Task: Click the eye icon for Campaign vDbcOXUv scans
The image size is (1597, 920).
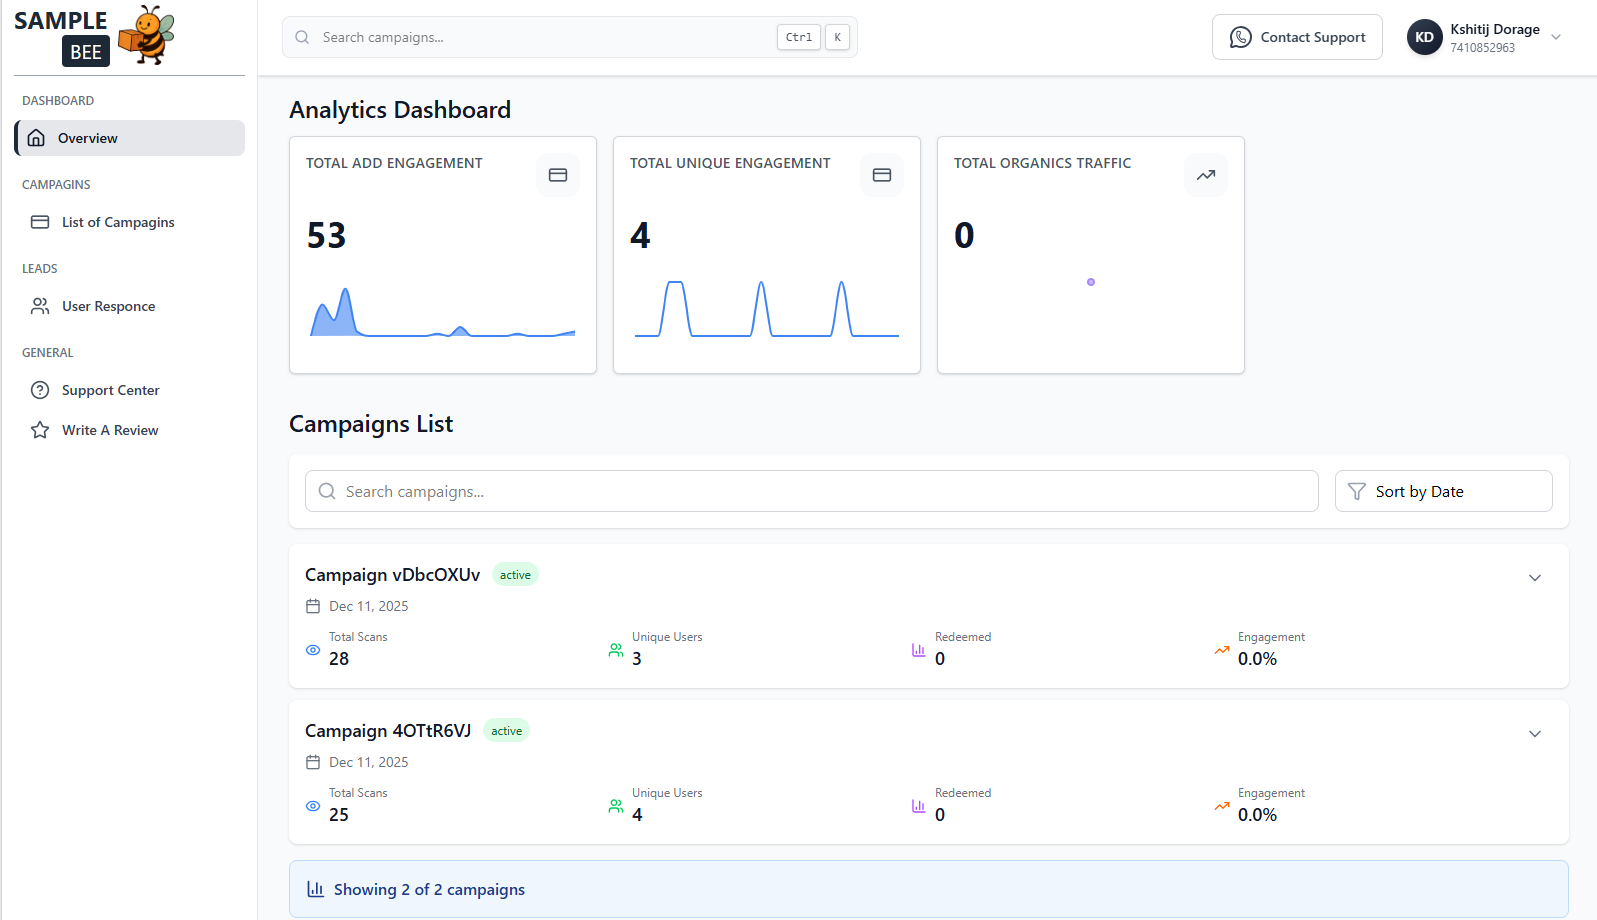Action: point(313,650)
